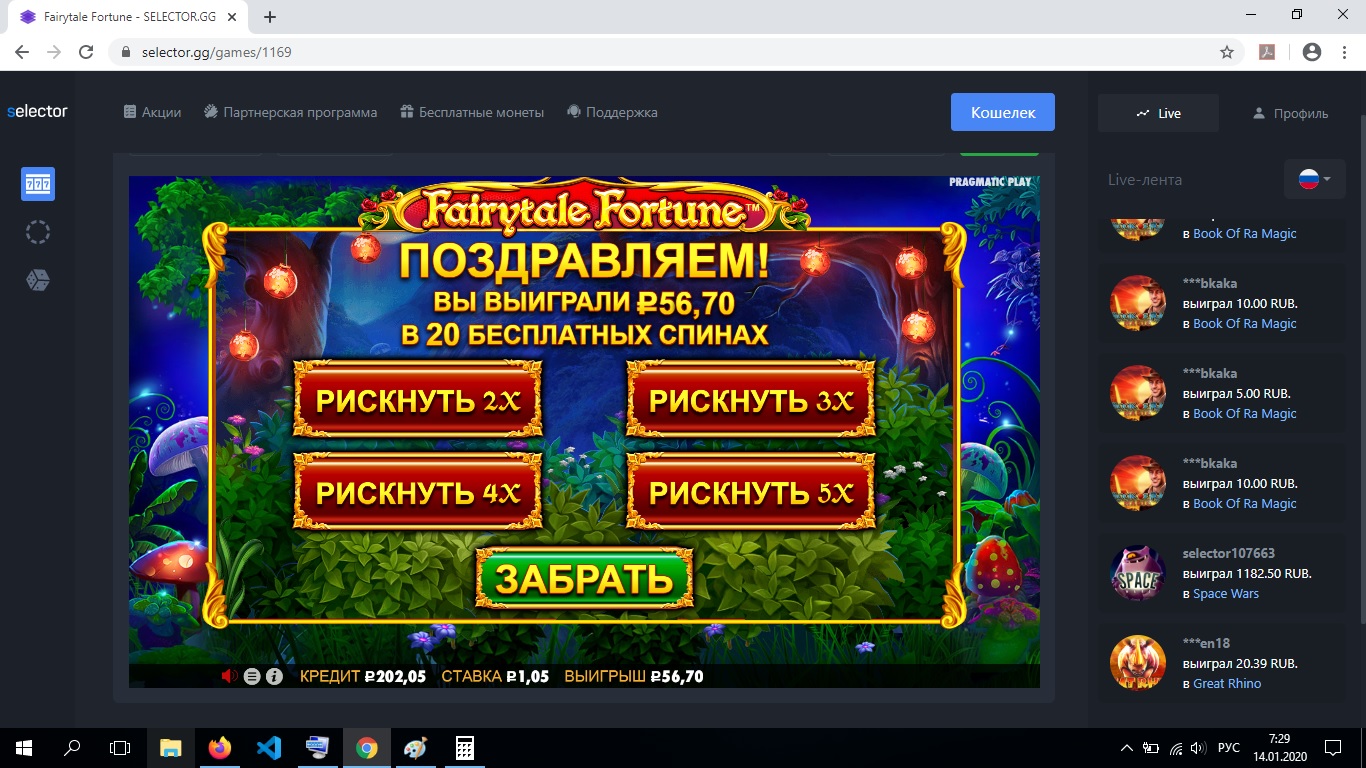The image size is (1366, 768).
Task: Open the Поддержка page
Action: [612, 112]
